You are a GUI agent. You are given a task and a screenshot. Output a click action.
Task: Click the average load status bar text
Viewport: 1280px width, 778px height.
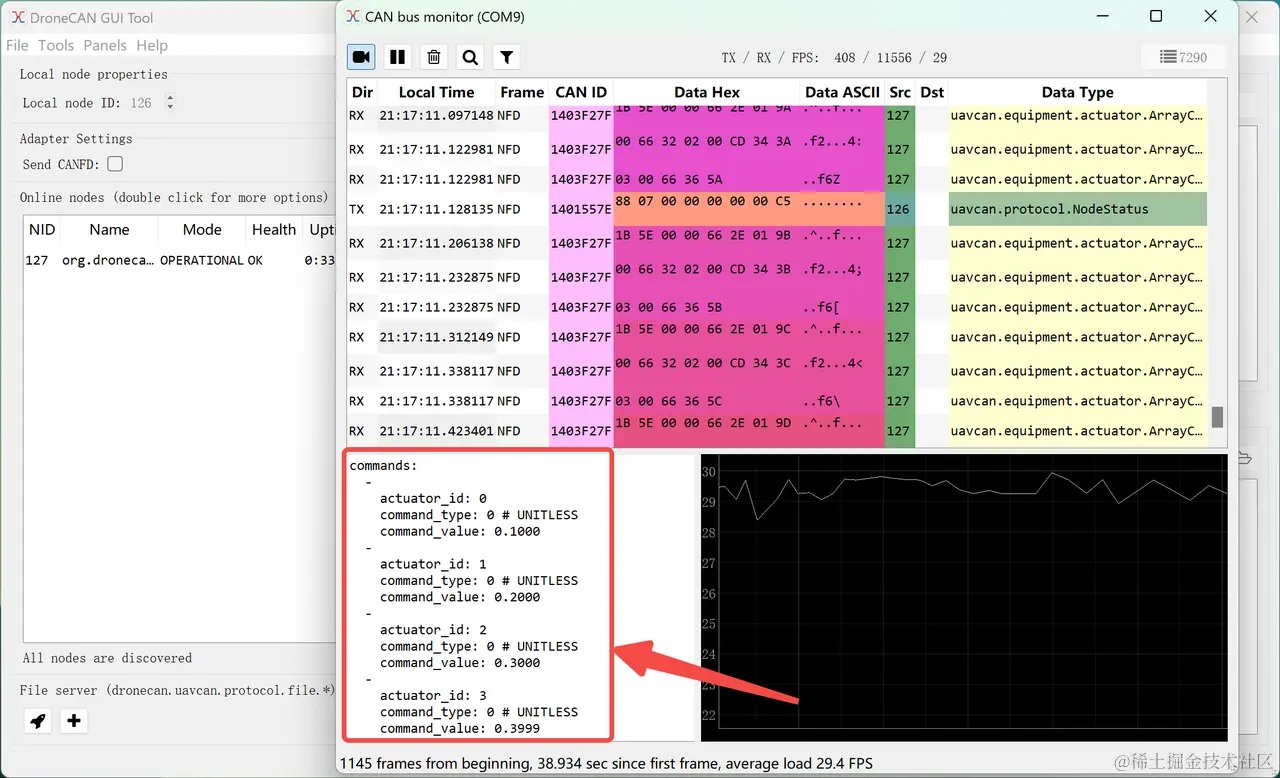click(606, 763)
